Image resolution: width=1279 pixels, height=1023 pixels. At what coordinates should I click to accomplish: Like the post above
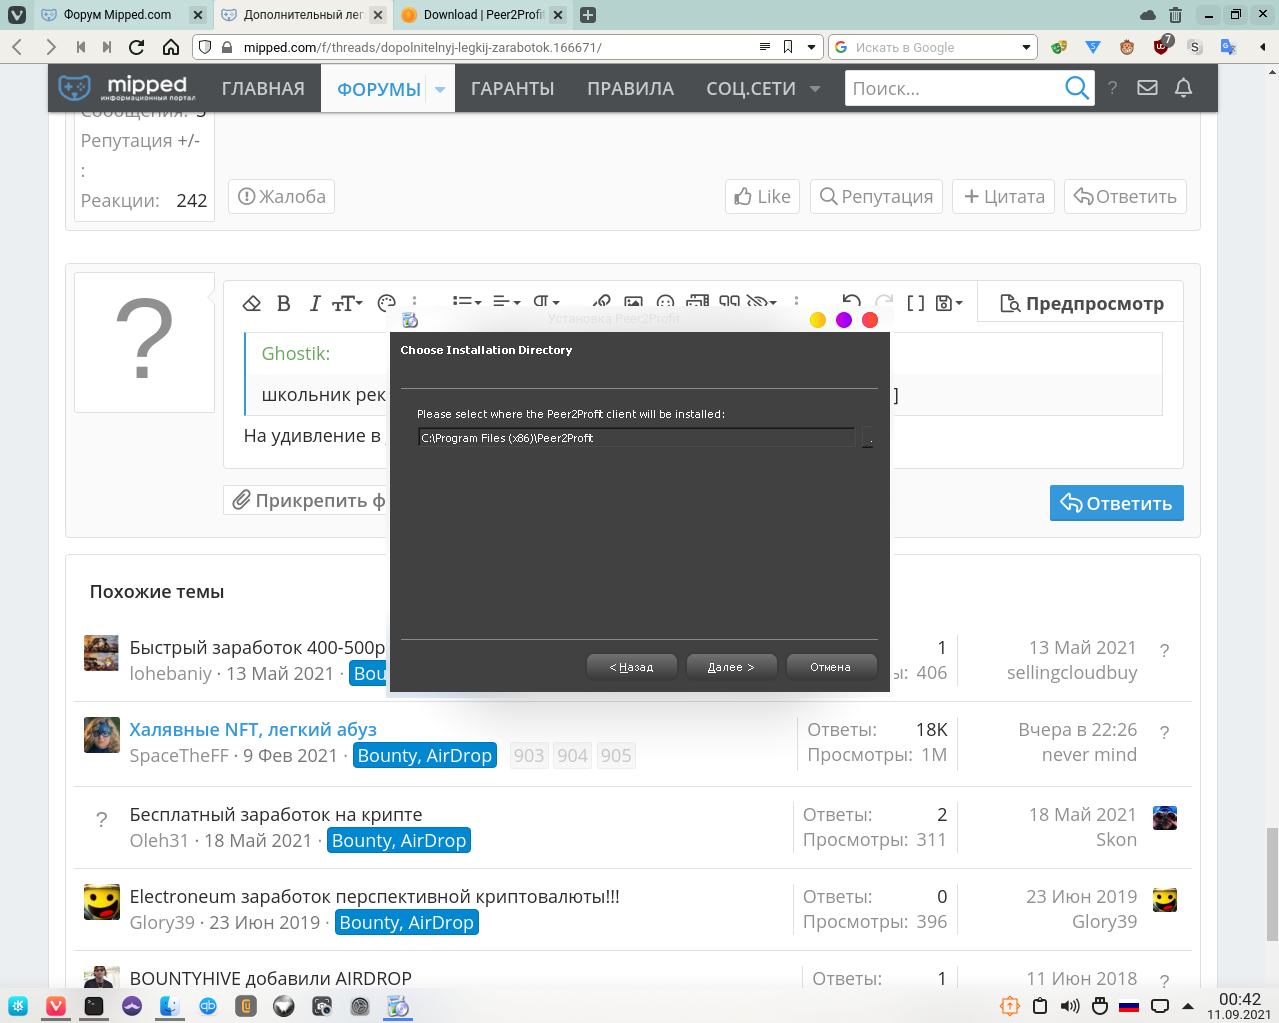tap(762, 196)
